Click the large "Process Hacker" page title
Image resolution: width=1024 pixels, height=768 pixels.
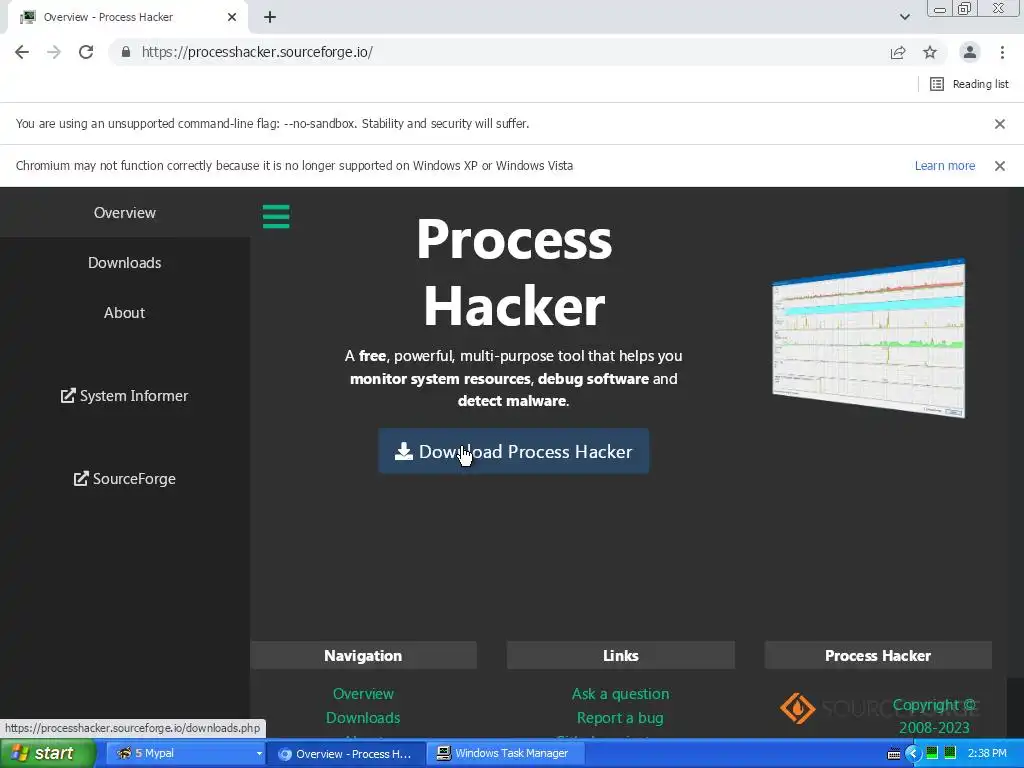[x=515, y=273]
